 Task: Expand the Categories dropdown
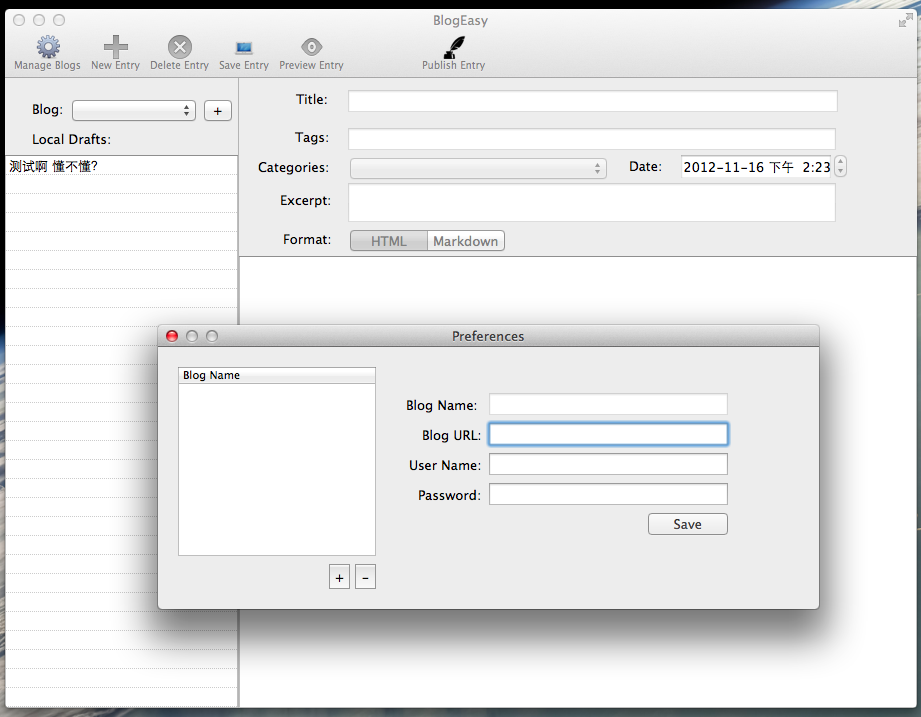click(478, 169)
